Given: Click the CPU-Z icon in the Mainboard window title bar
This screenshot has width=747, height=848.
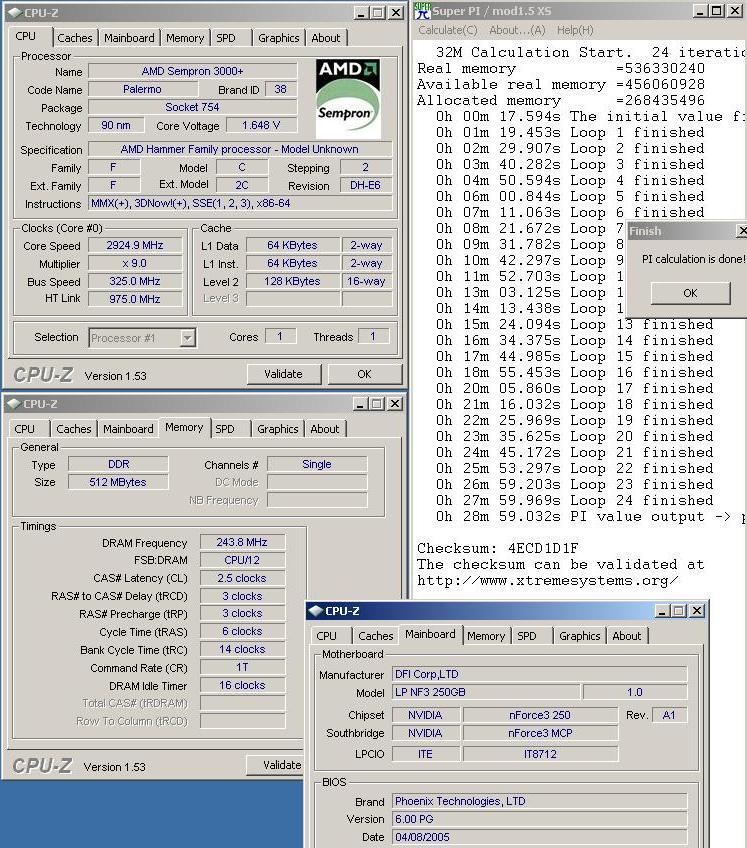Looking at the screenshot, I should pyautogui.click(x=316, y=611).
